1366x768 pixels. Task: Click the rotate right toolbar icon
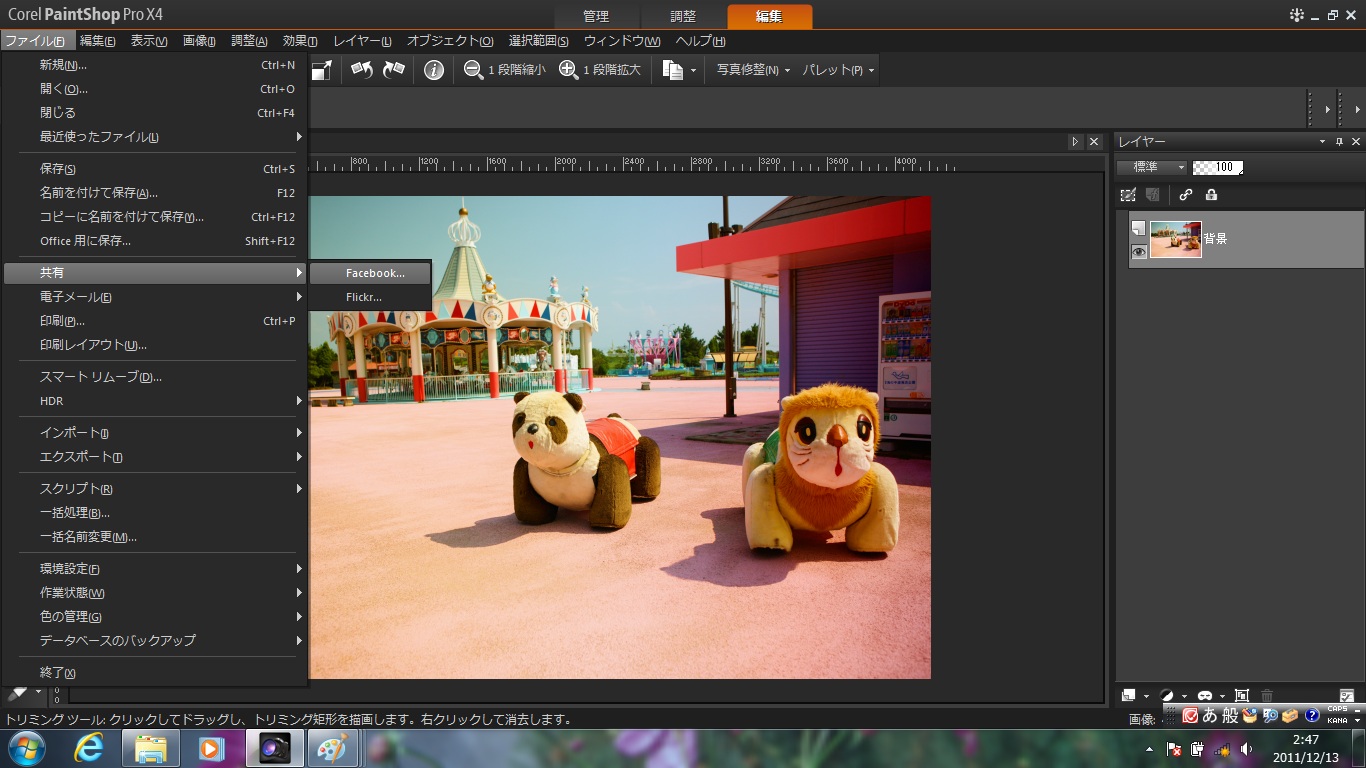[x=394, y=70]
